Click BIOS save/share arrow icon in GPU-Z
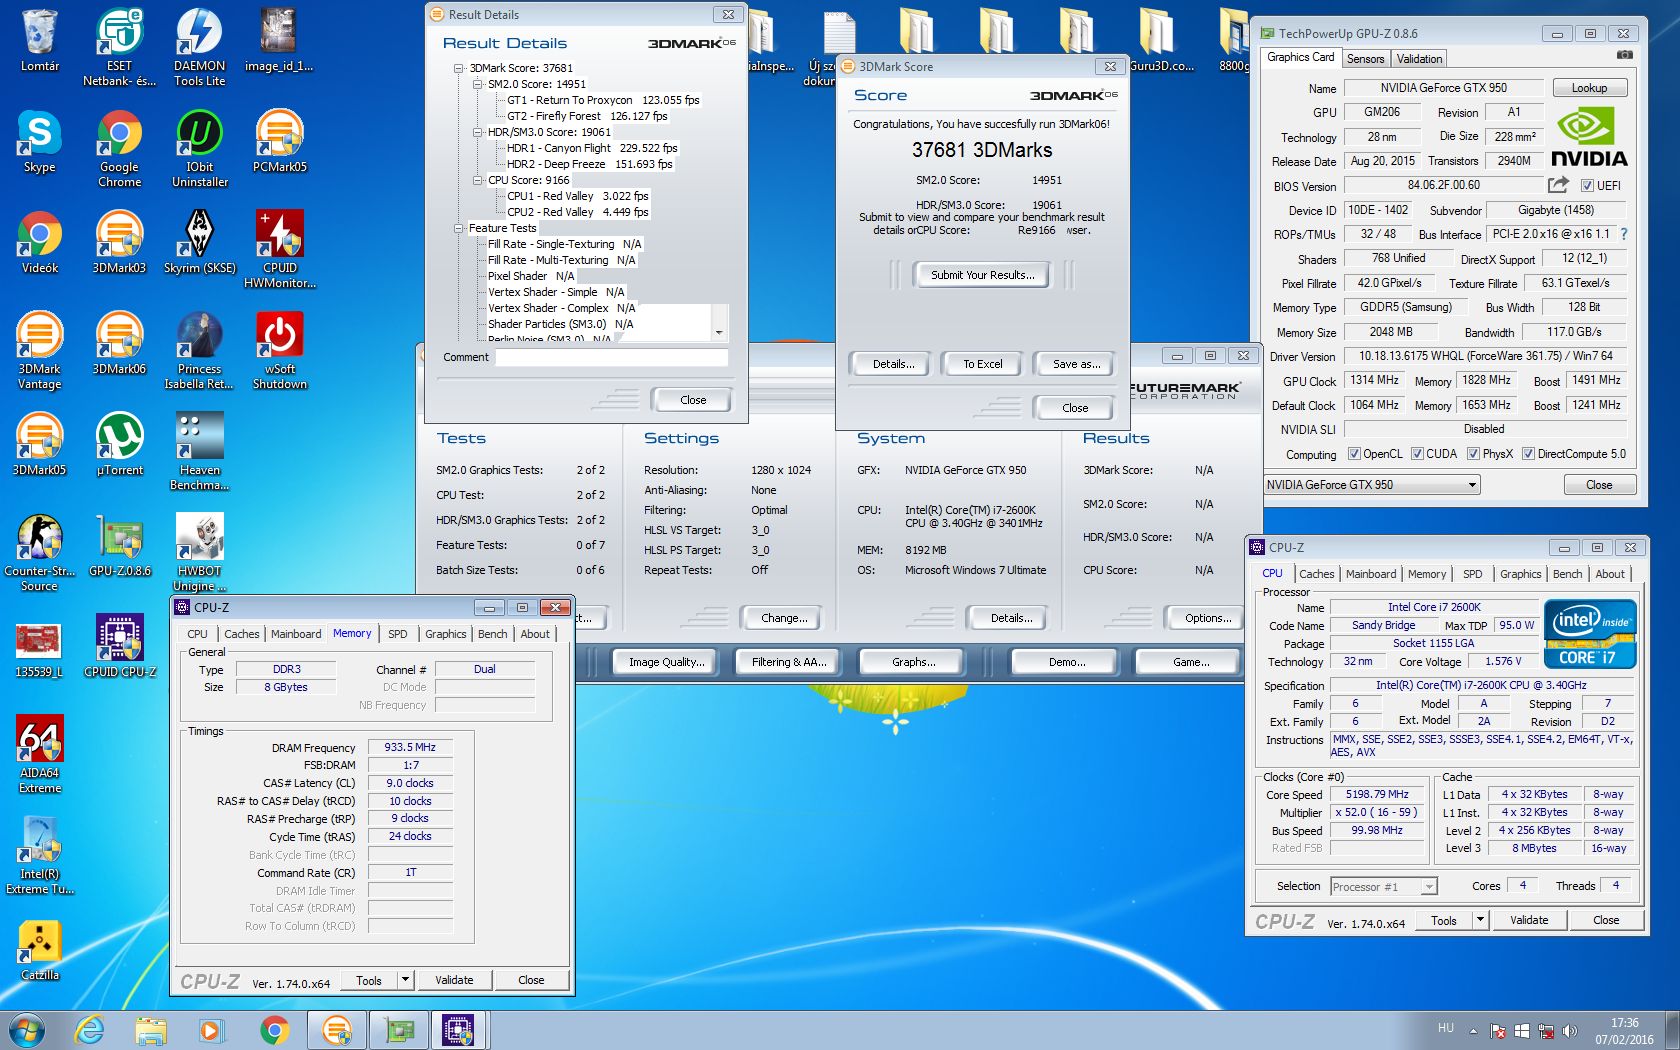1680x1050 pixels. (x=1558, y=185)
